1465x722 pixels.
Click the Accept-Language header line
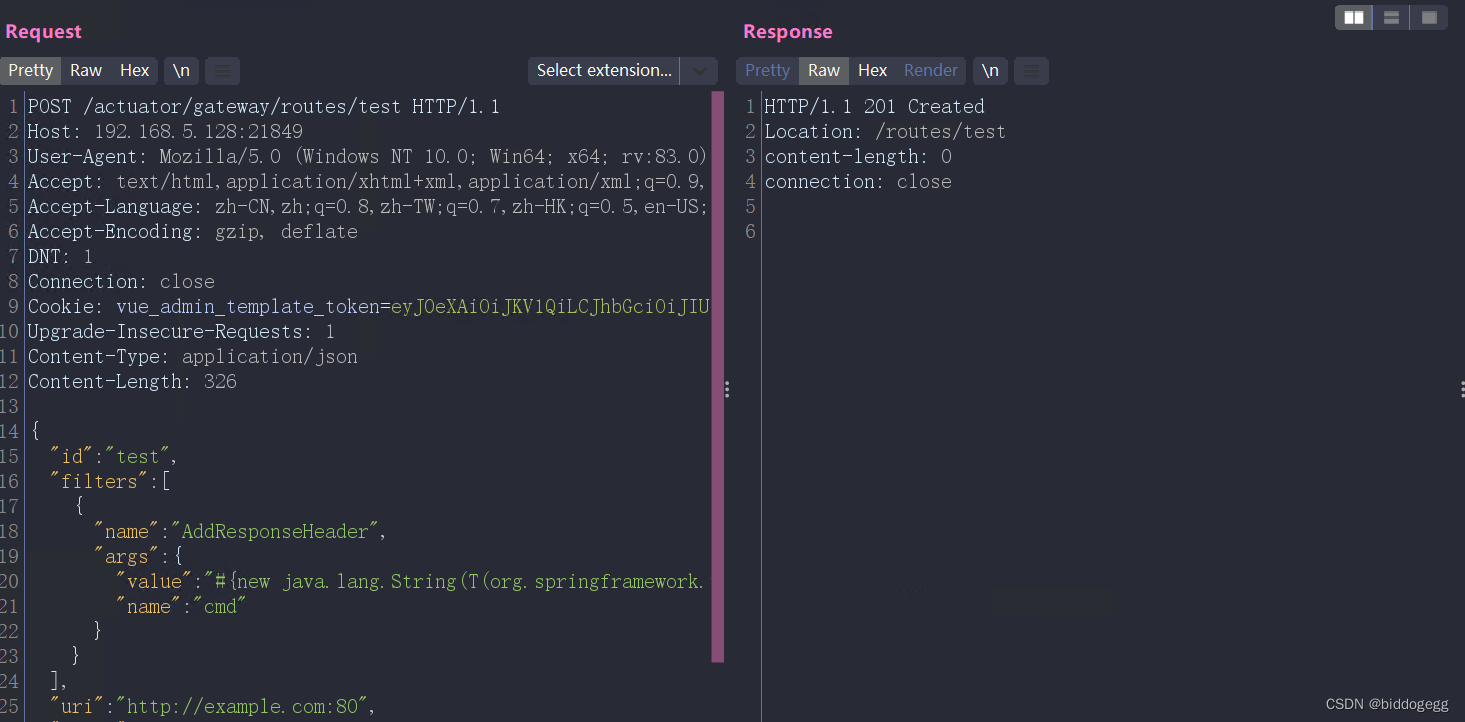click(367, 206)
